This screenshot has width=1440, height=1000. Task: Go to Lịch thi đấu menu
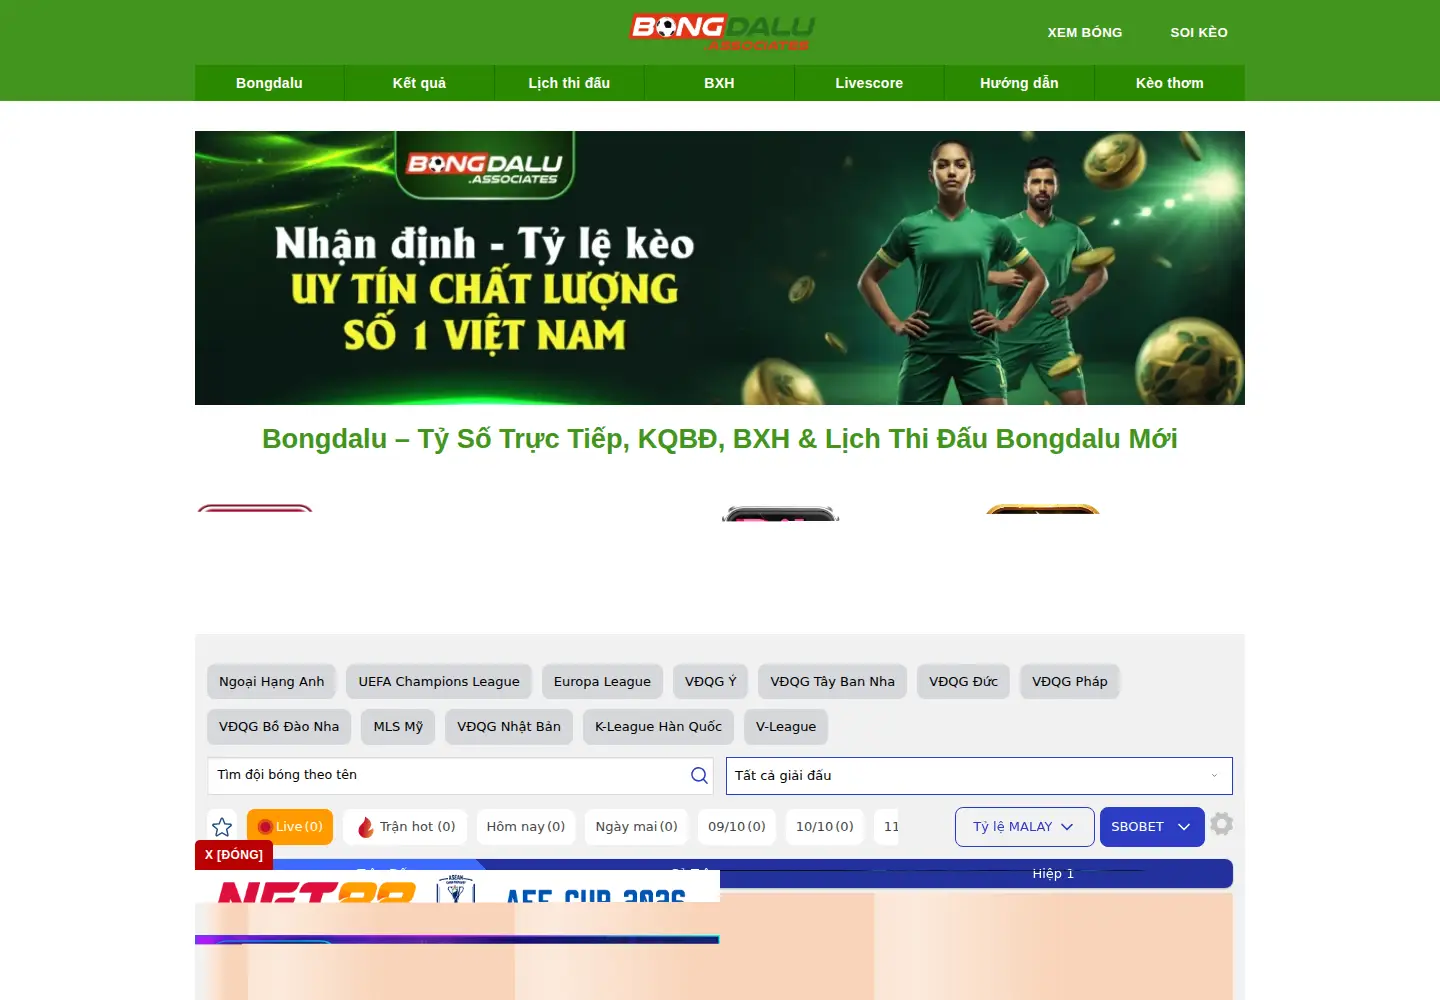pos(569,83)
